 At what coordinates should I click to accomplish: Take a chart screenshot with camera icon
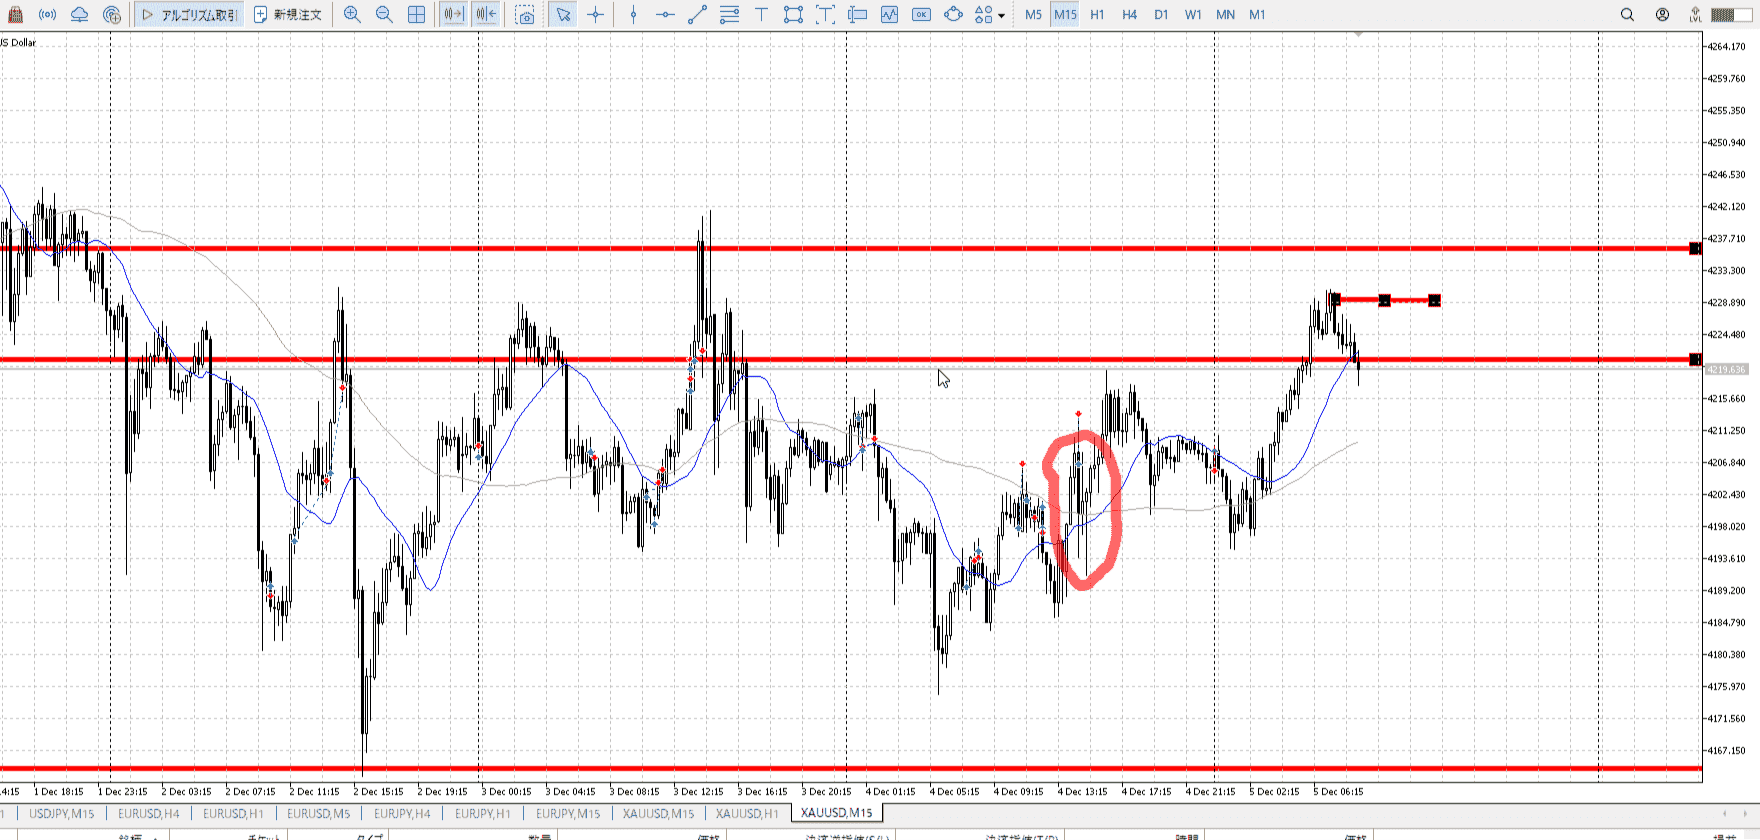[x=525, y=15]
